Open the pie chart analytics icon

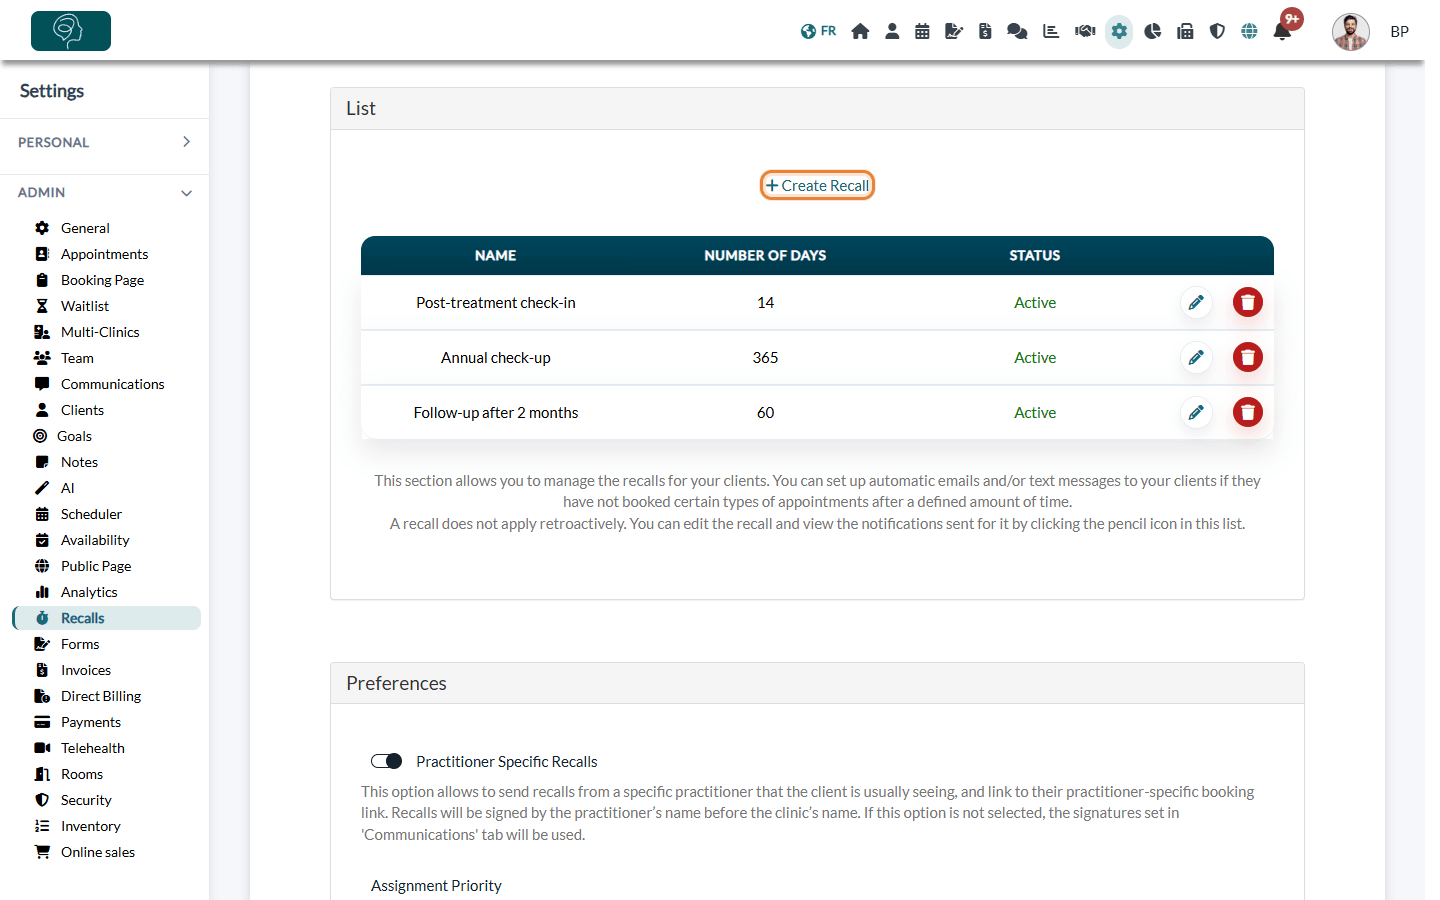point(1152,31)
